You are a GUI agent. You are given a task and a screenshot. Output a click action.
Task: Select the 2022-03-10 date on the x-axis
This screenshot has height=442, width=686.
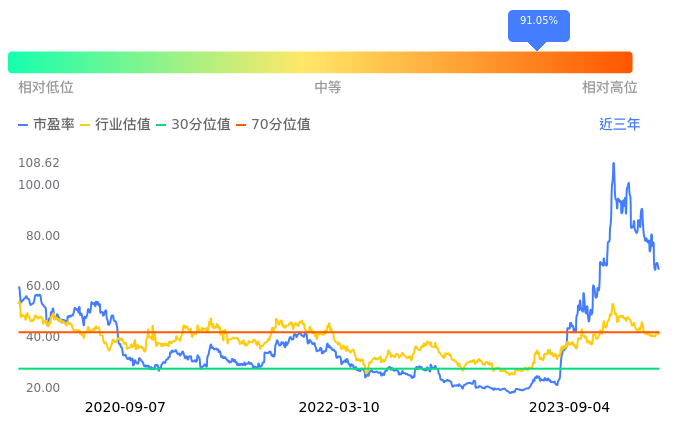(339, 408)
